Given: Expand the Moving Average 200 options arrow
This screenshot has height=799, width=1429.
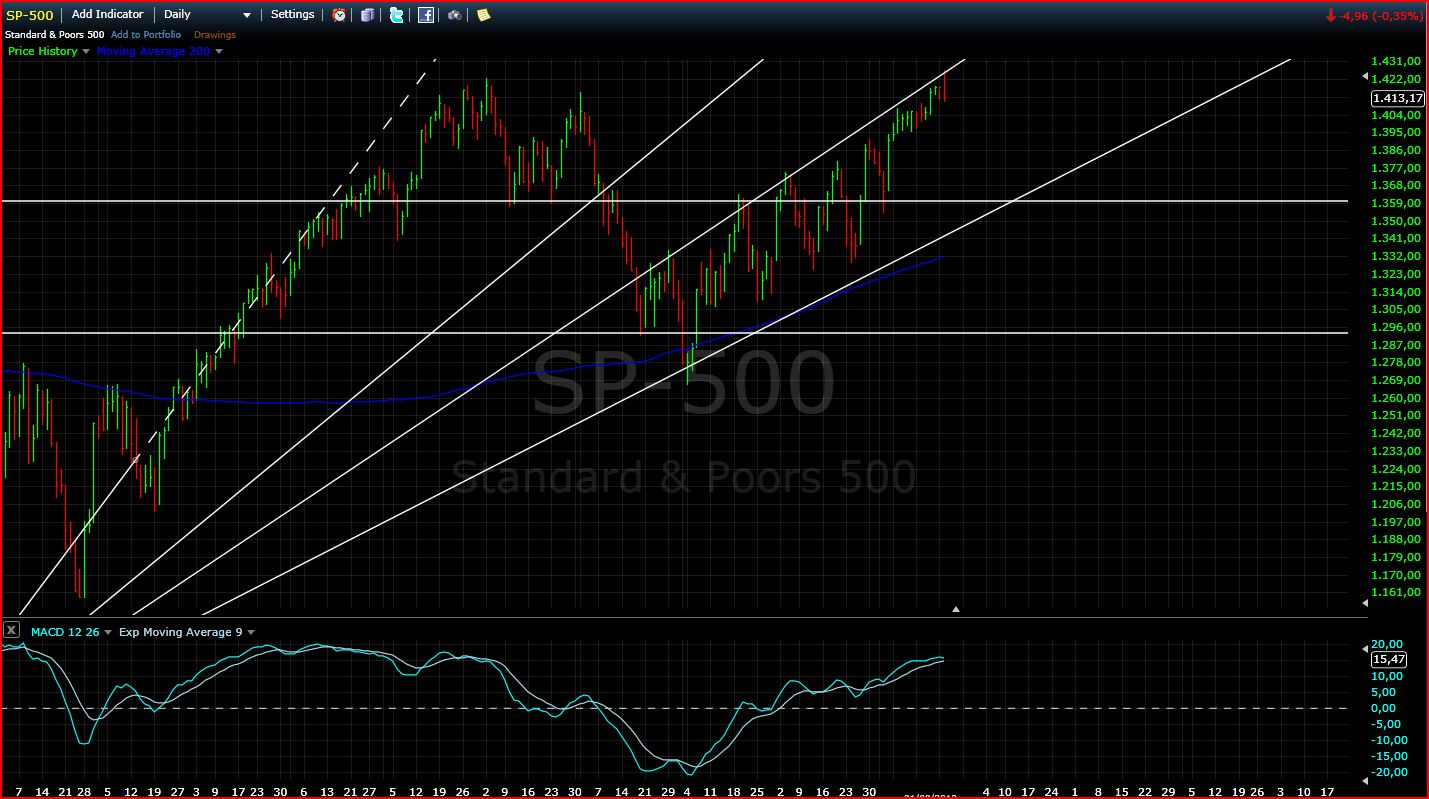Looking at the screenshot, I should [219, 51].
